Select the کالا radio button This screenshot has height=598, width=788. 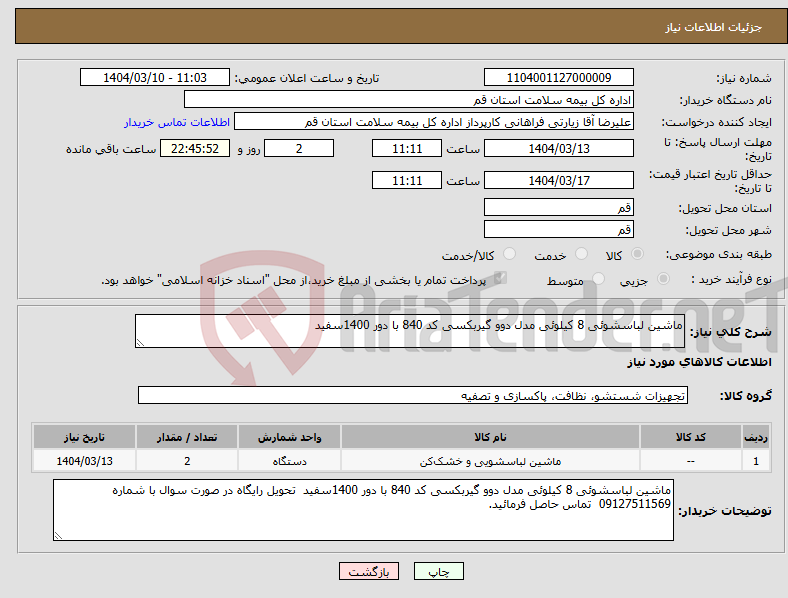tap(637, 254)
